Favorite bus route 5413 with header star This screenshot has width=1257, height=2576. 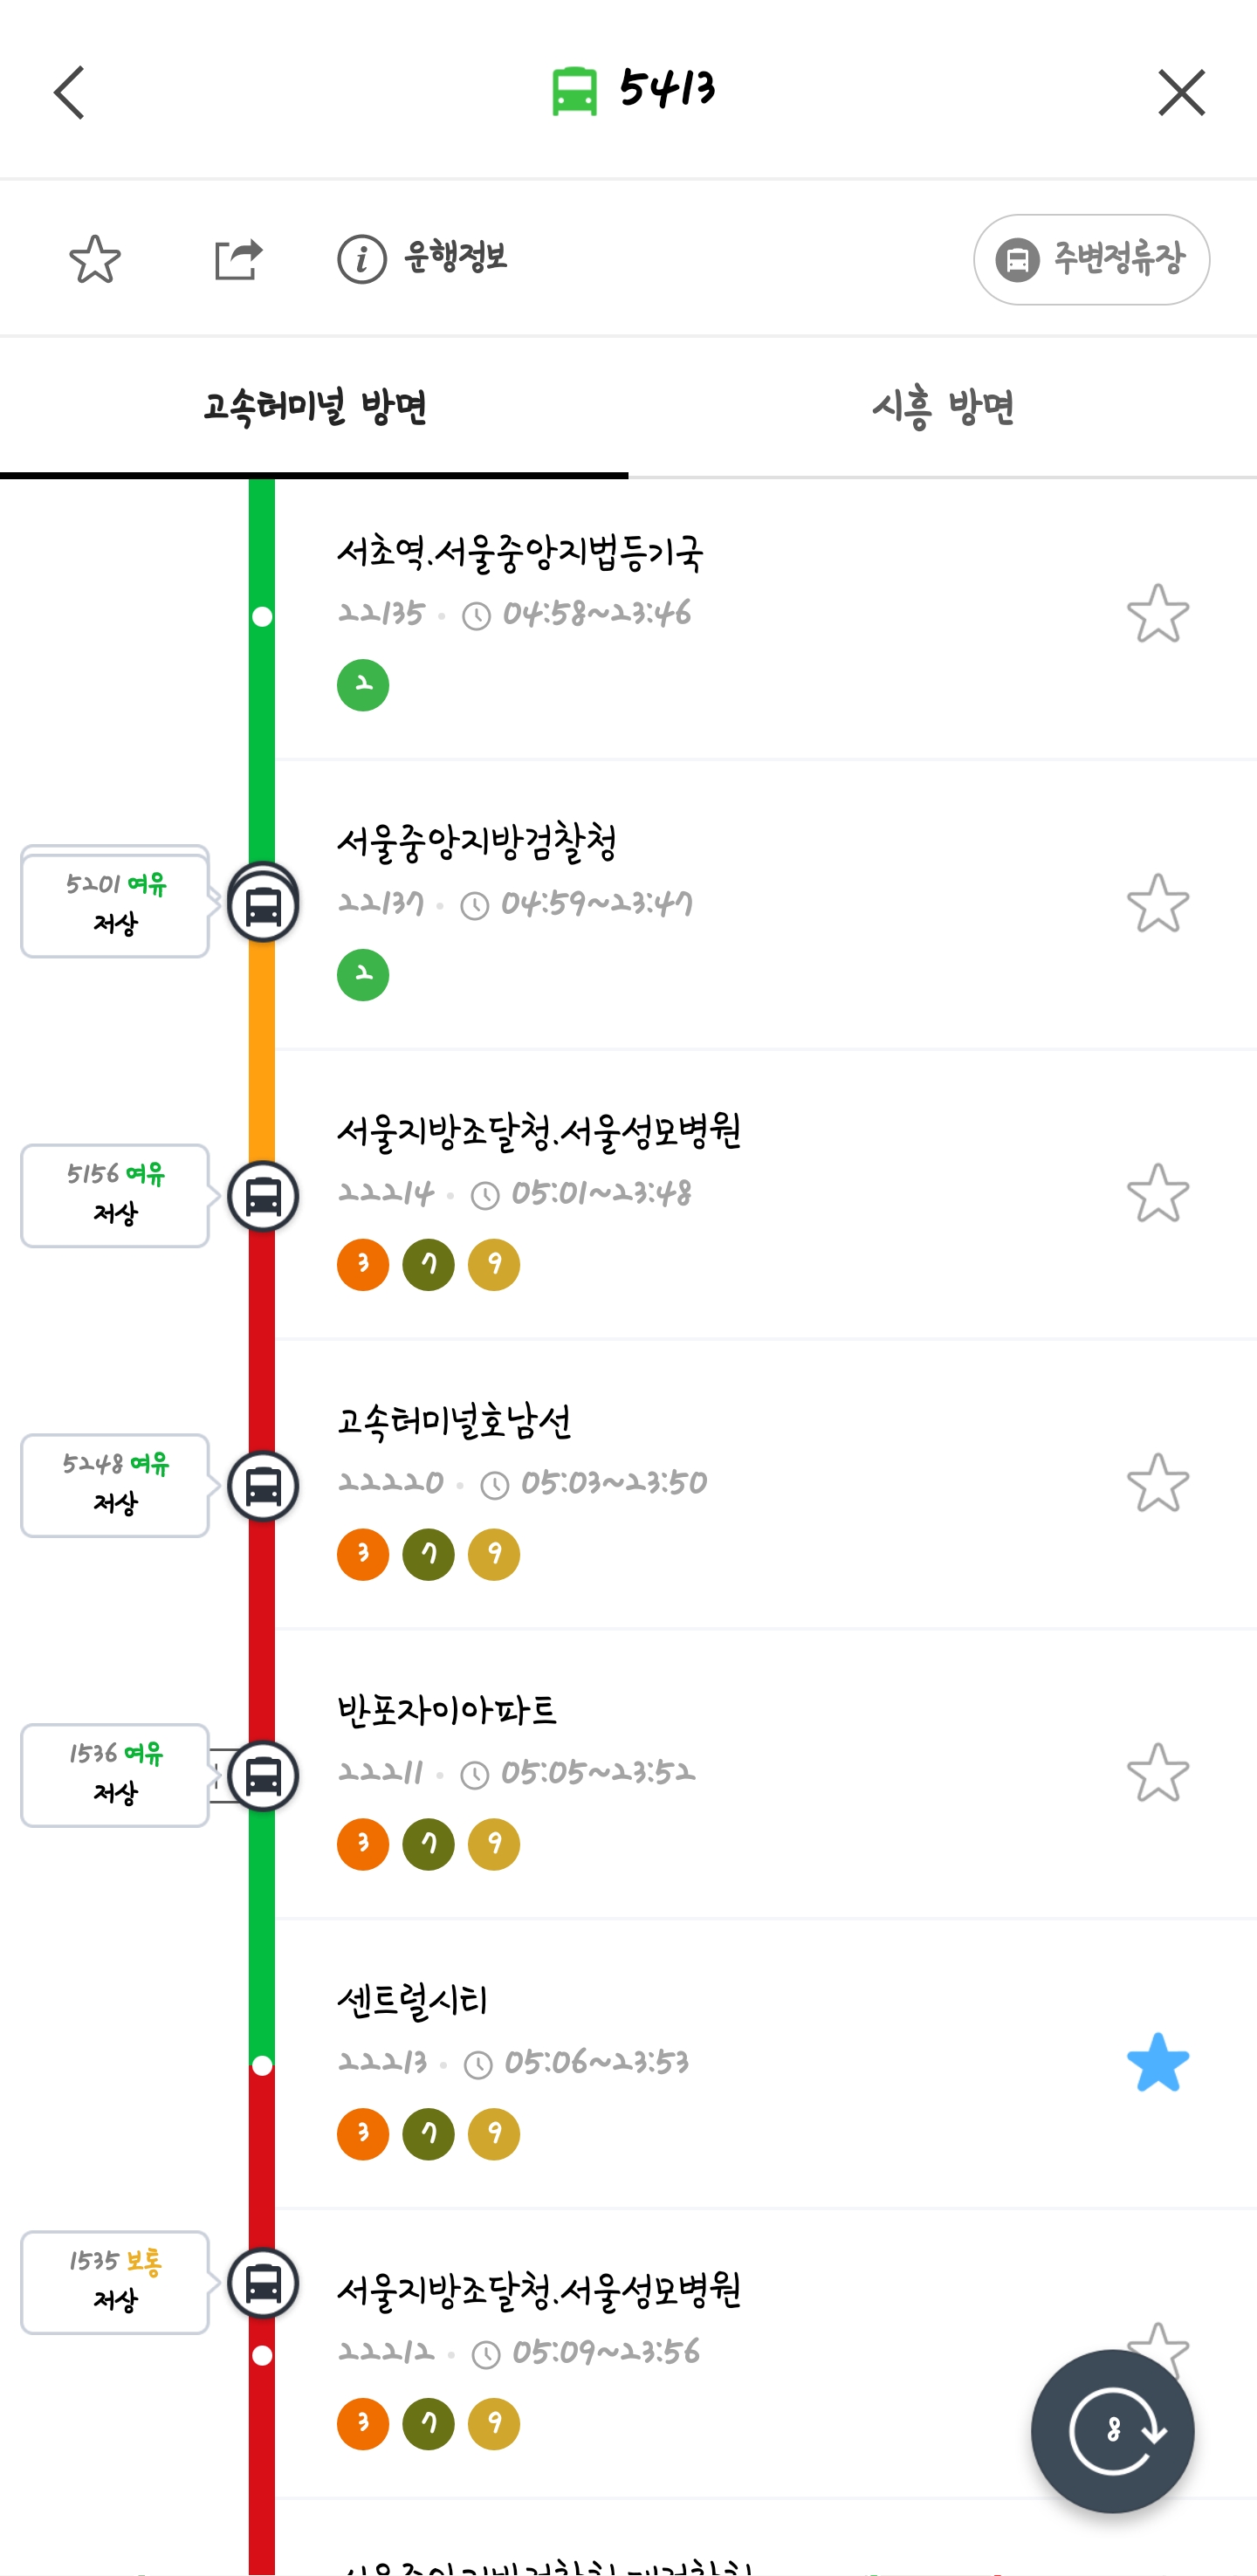pyautogui.click(x=95, y=259)
